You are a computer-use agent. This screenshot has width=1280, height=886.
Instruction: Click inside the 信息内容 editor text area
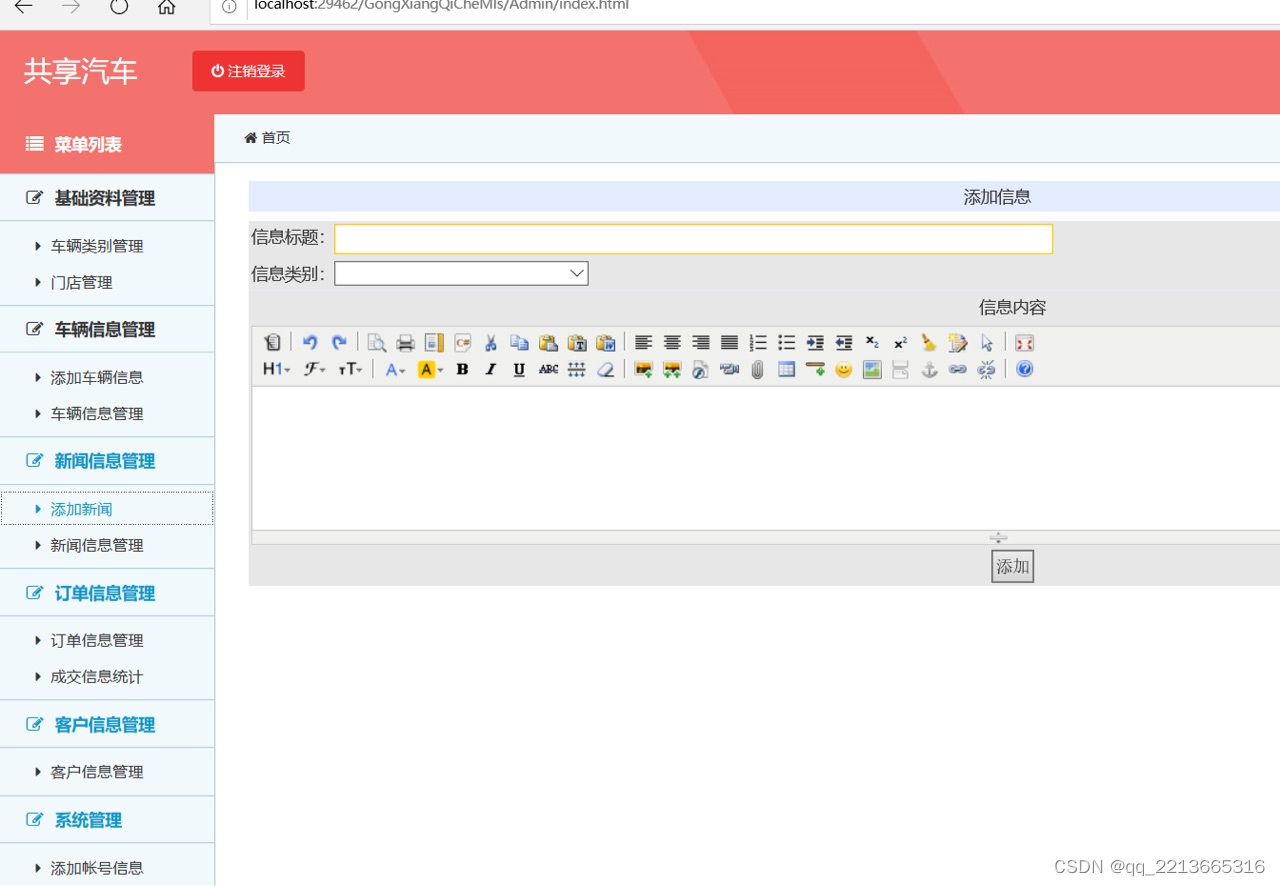[x=766, y=458]
